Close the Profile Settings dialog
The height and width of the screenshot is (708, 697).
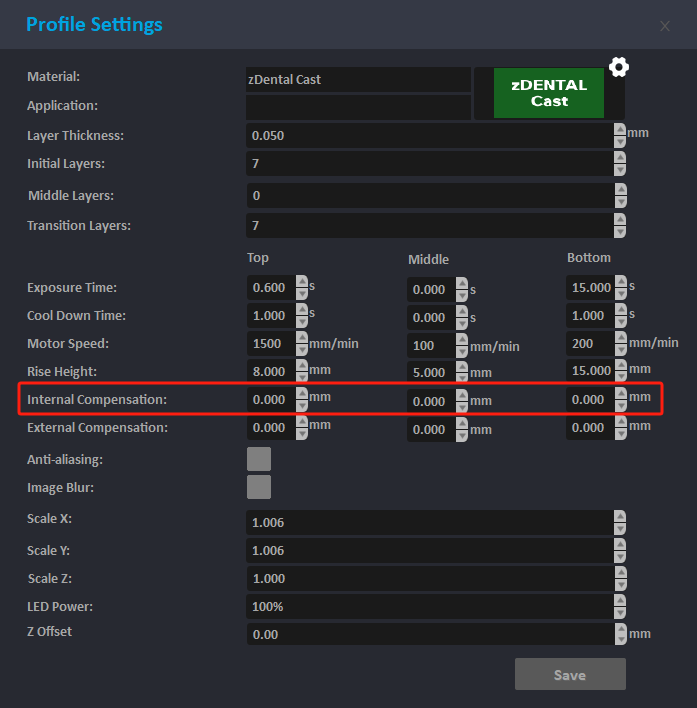tap(665, 26)
